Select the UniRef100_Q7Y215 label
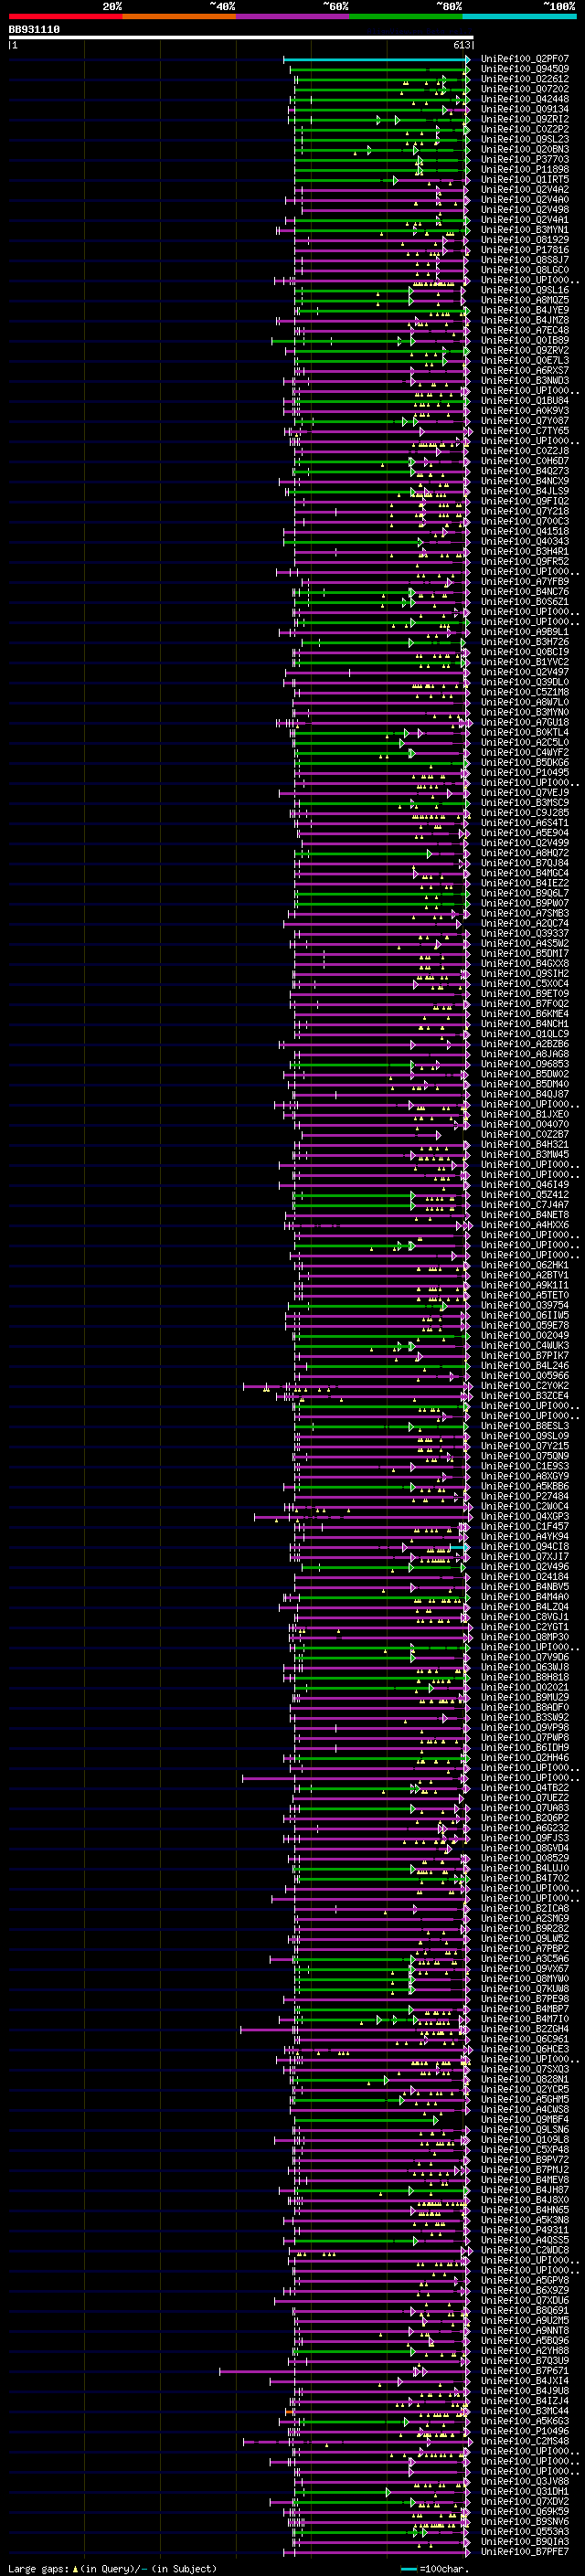The width and height of the screenshot is (585, 2576). pos(525,1446)
